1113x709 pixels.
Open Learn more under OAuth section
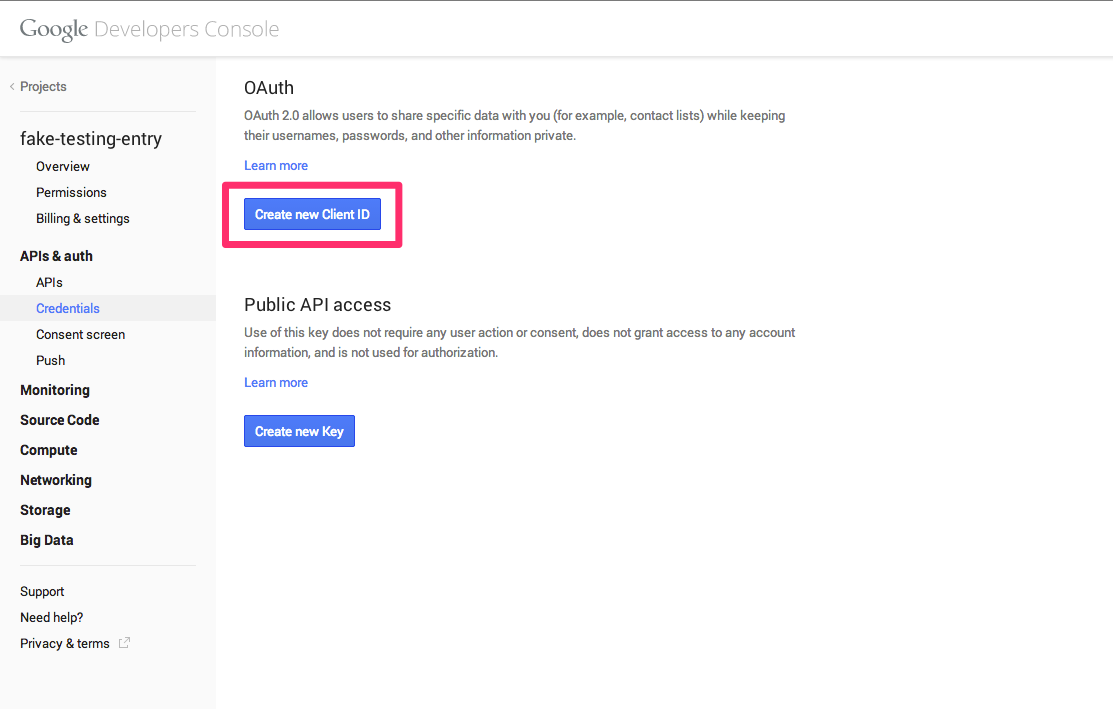pos(276,165)
